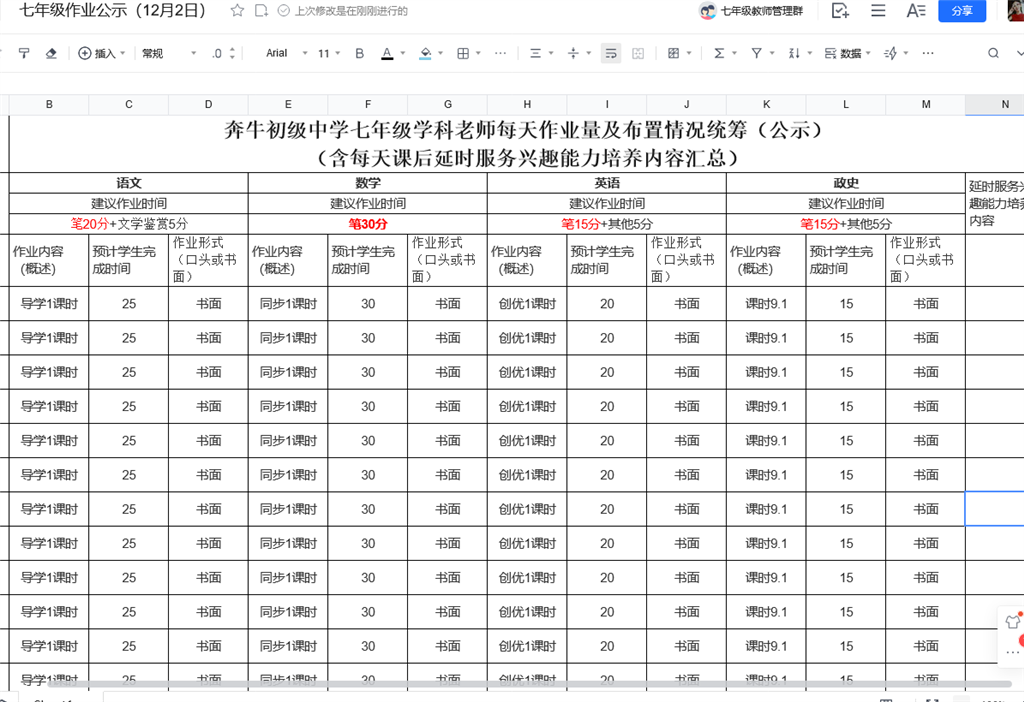
Task: Adjust decimal places stepper
Action: click(x=223, y=54)
